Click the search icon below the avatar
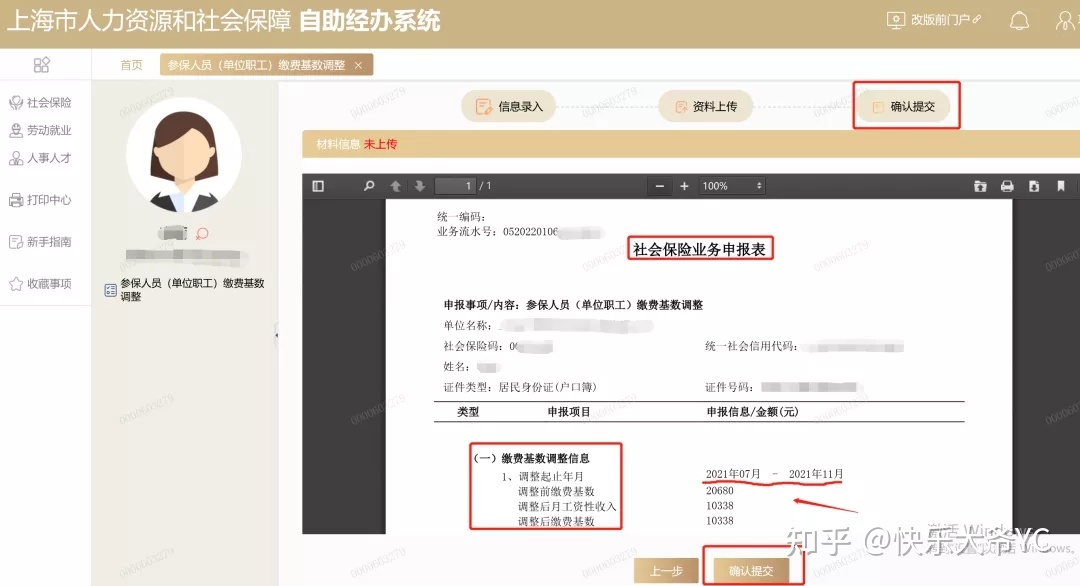This screenshot has width=1080, height=586. pyautogui.click(x=202, y=234)
